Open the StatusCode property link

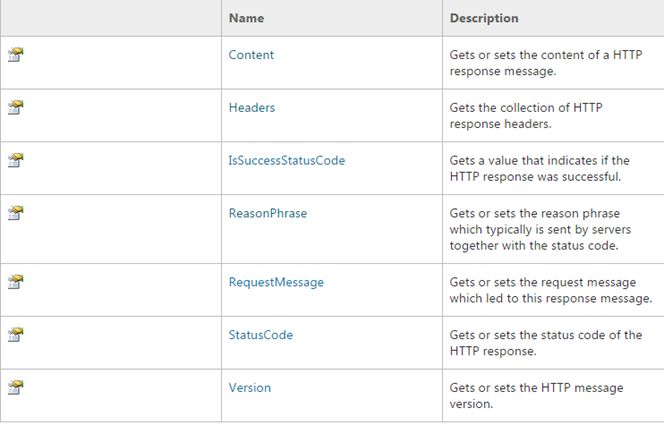point(261,335)
